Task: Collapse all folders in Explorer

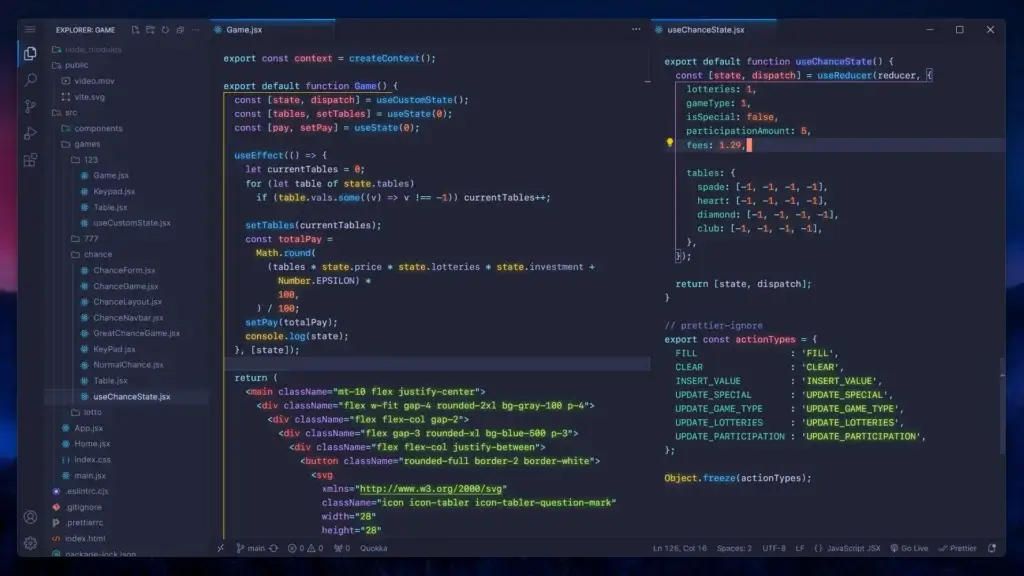Action: 180,30
